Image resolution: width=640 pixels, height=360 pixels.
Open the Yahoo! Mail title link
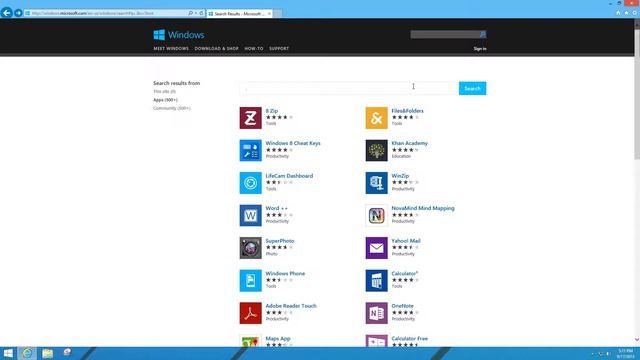[406, 241]
